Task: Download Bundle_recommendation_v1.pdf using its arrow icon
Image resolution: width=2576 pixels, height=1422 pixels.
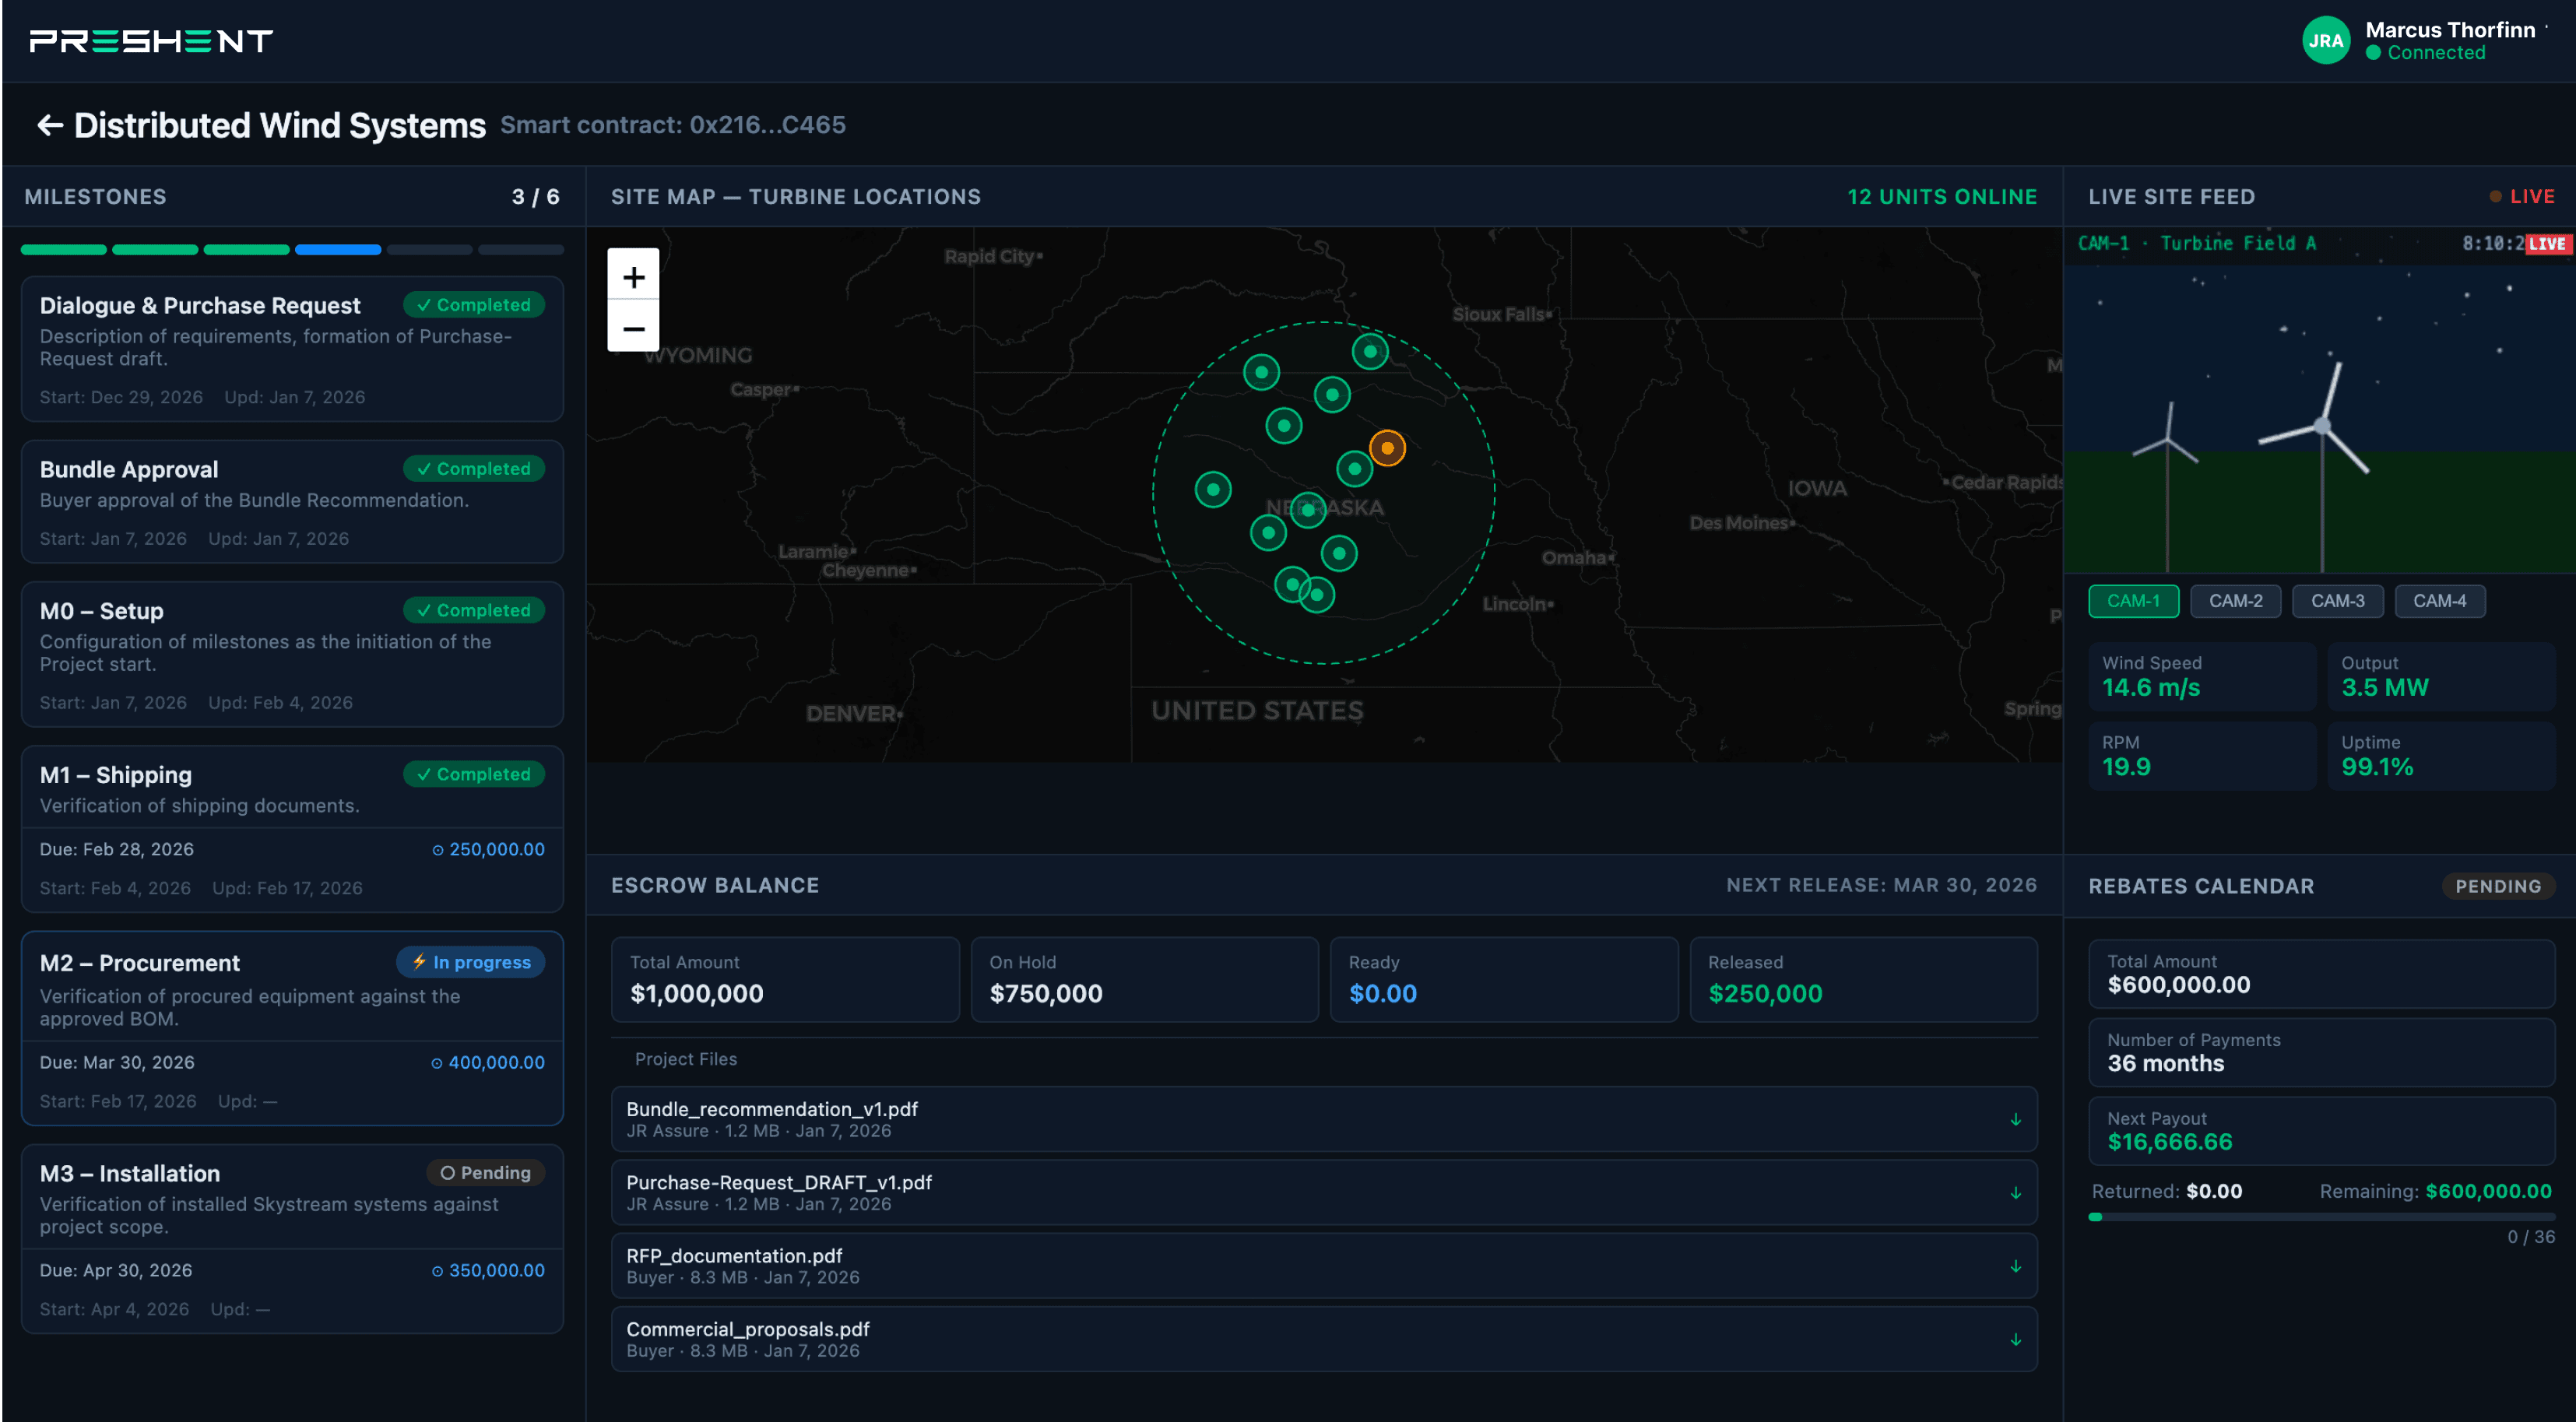Action: (2015, 1119)
